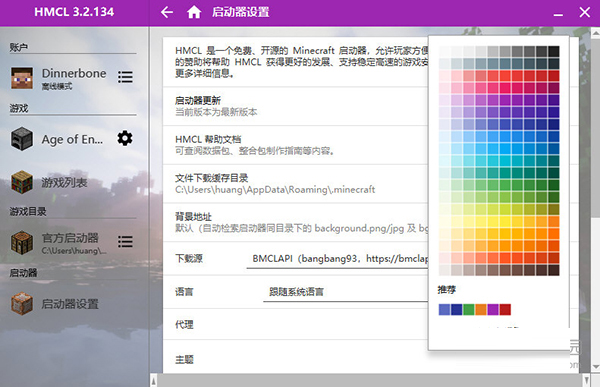Image resolution: width=600 pixels, height=387 pixels.
Task: Go back using the left arrow icon
Action: coord(167,12)
